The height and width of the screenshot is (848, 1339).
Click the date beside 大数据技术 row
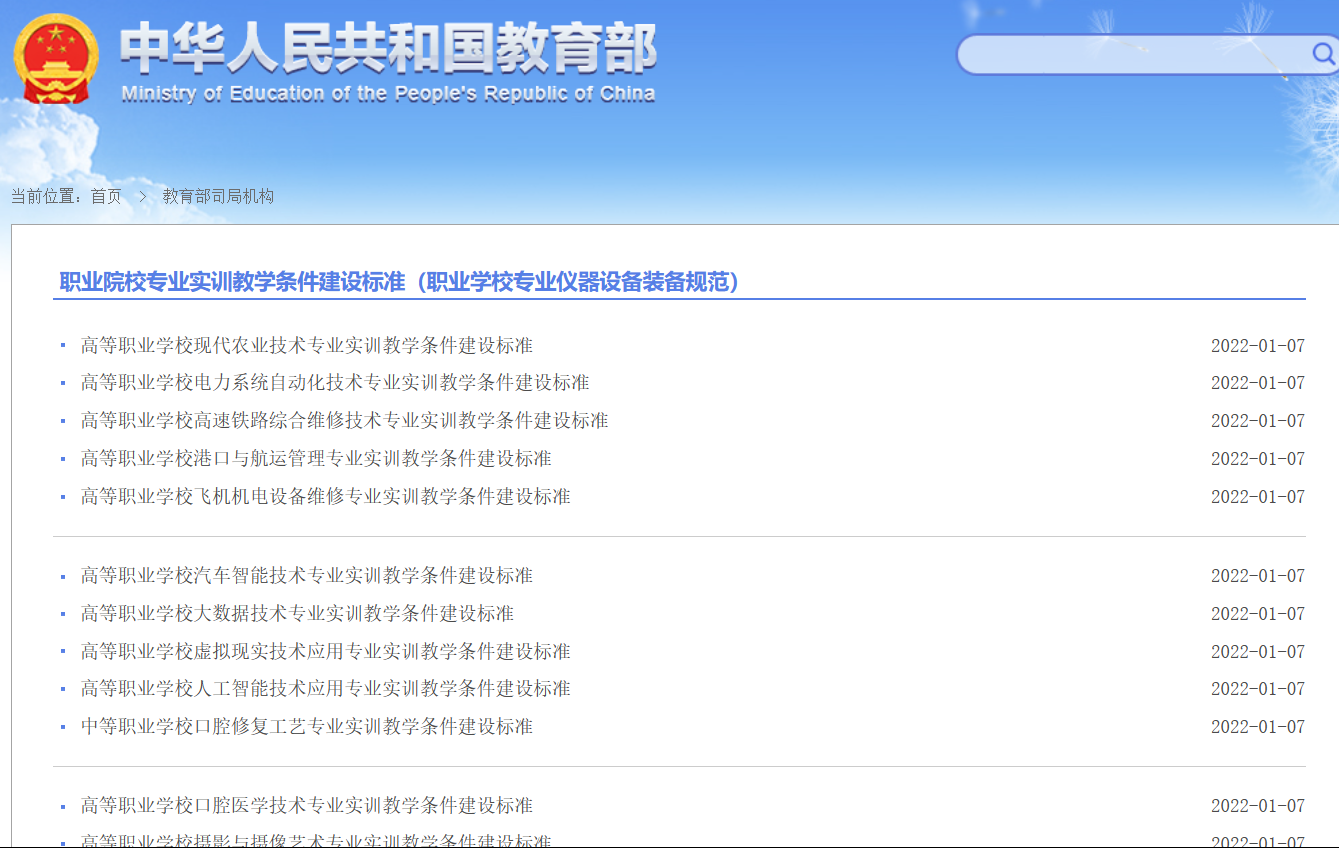(x=1258, y=614)
